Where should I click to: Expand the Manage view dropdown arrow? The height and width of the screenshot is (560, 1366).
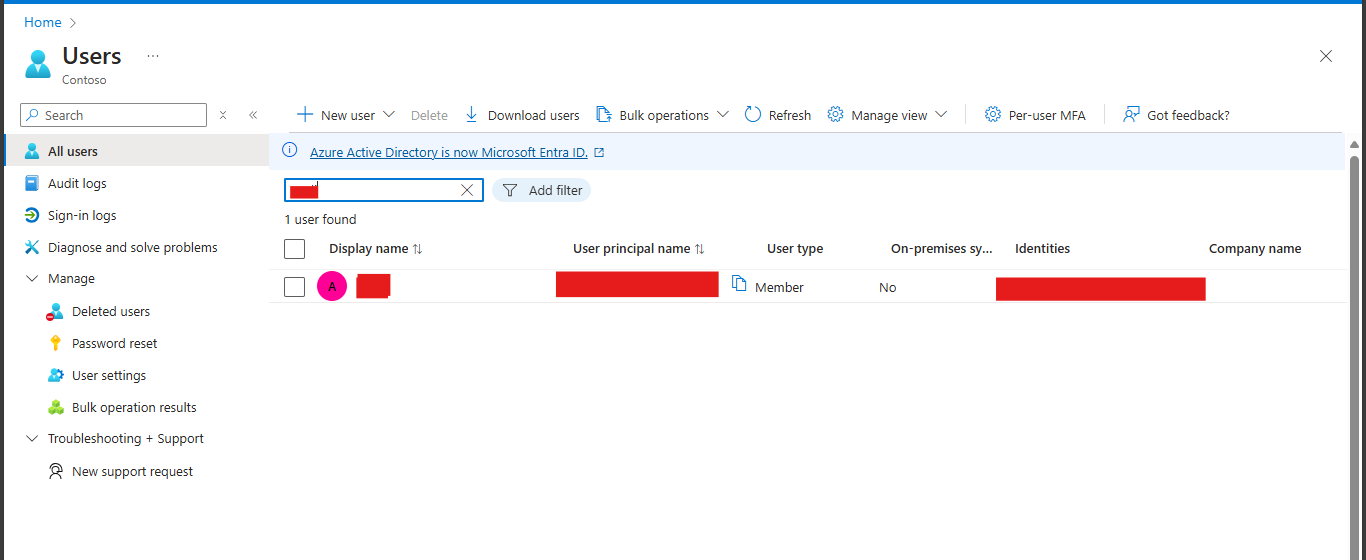click(941, 114)
